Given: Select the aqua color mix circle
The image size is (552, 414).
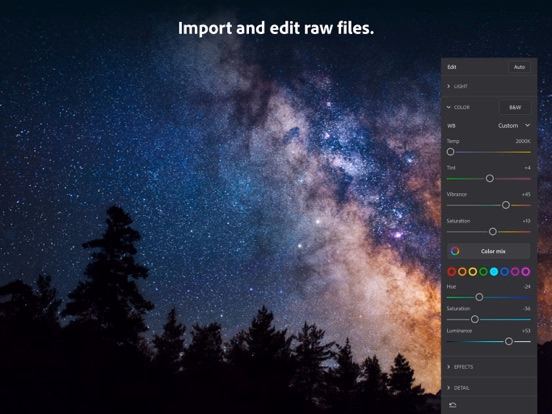Looking at the screenshot, I should [494, 271].
